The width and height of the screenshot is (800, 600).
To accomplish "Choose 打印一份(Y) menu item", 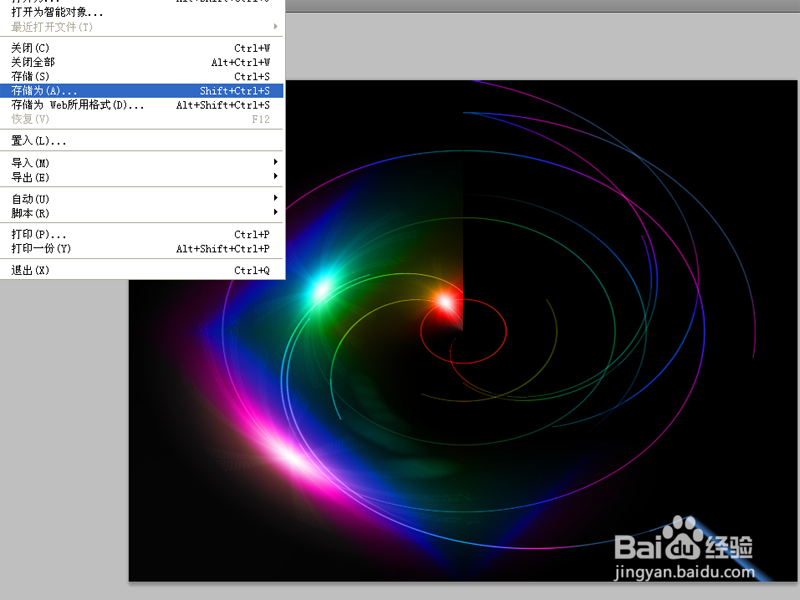I will click(142, 248).
